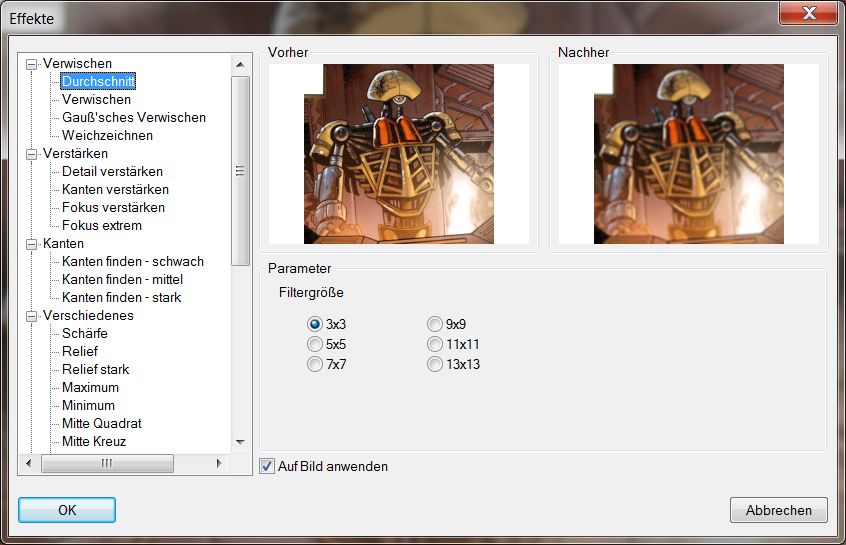Click the horizontal scroll right arrow
This screenshot has height=545, width=846.
[219, 463]
